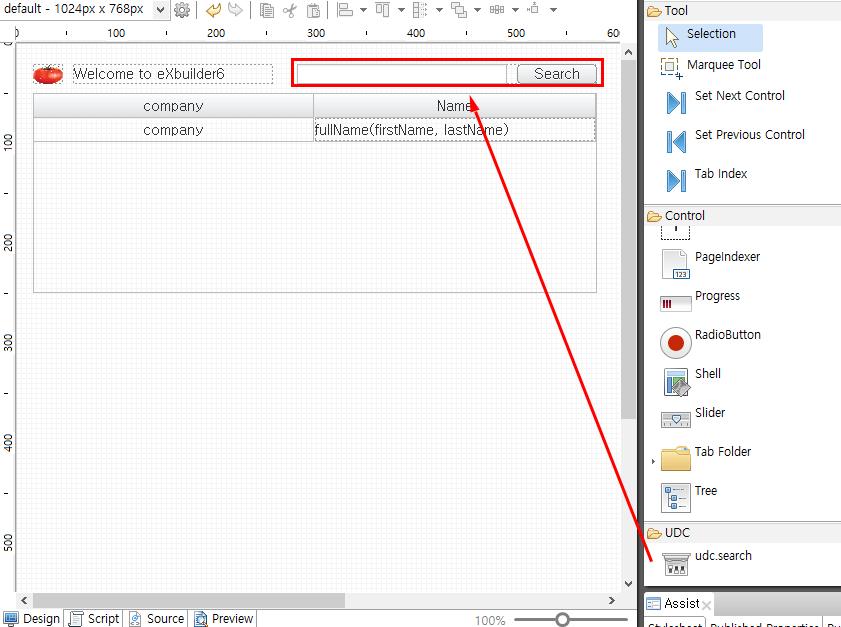Click the undo arrow in toolbar
841x627 pixels.
pyautogui.click(x=213, y=10)
